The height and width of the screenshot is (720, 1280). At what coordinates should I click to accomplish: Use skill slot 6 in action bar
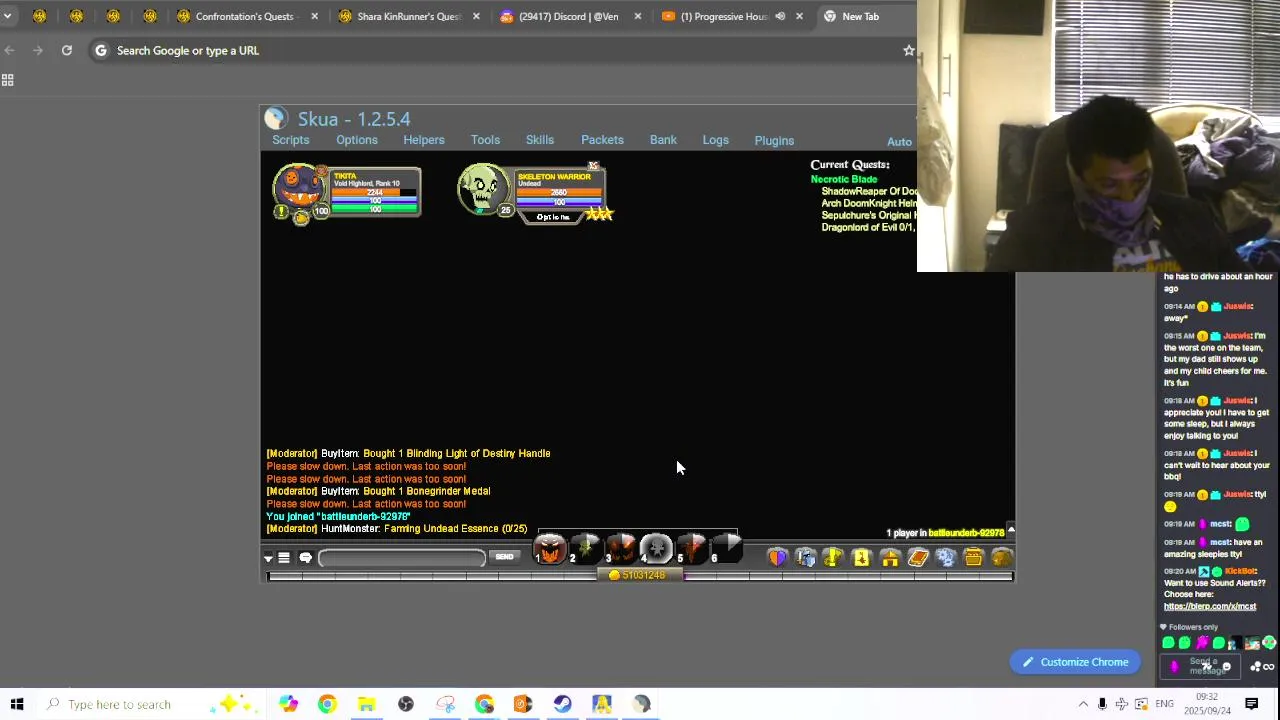click(726, 549)
